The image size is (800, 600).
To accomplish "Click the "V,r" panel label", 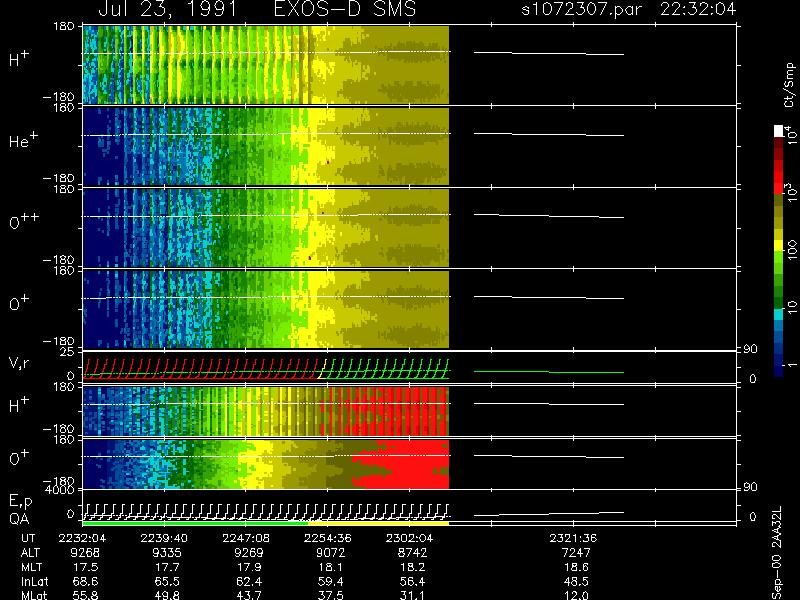I will tap(19, 363).
